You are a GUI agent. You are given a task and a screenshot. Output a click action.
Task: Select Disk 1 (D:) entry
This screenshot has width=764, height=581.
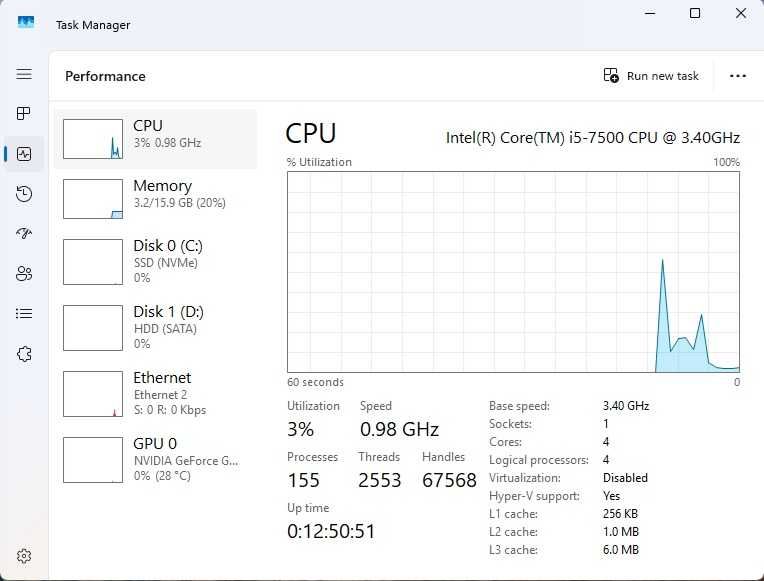tap(155, 327)
